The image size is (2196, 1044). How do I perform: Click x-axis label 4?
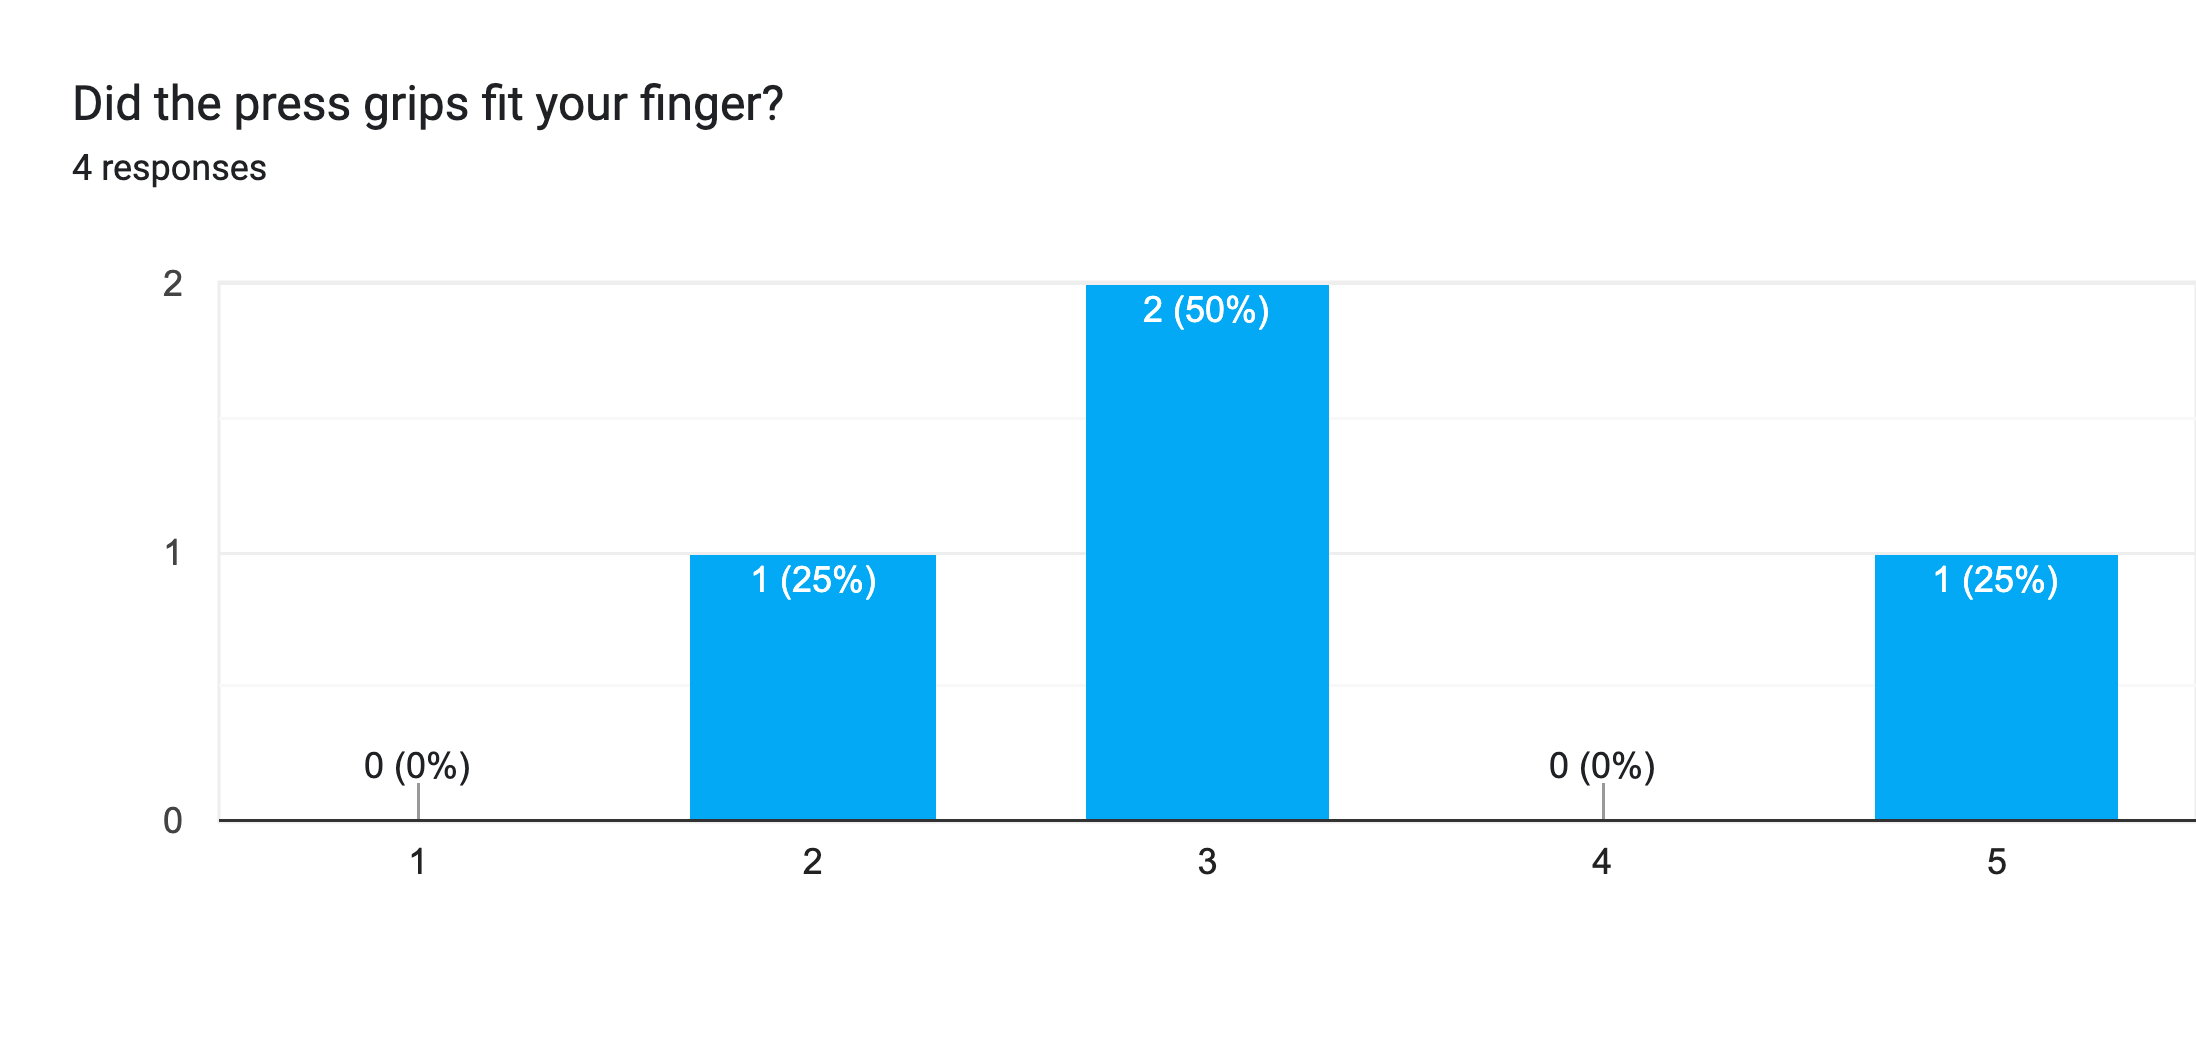click(x=1601, y=862)
